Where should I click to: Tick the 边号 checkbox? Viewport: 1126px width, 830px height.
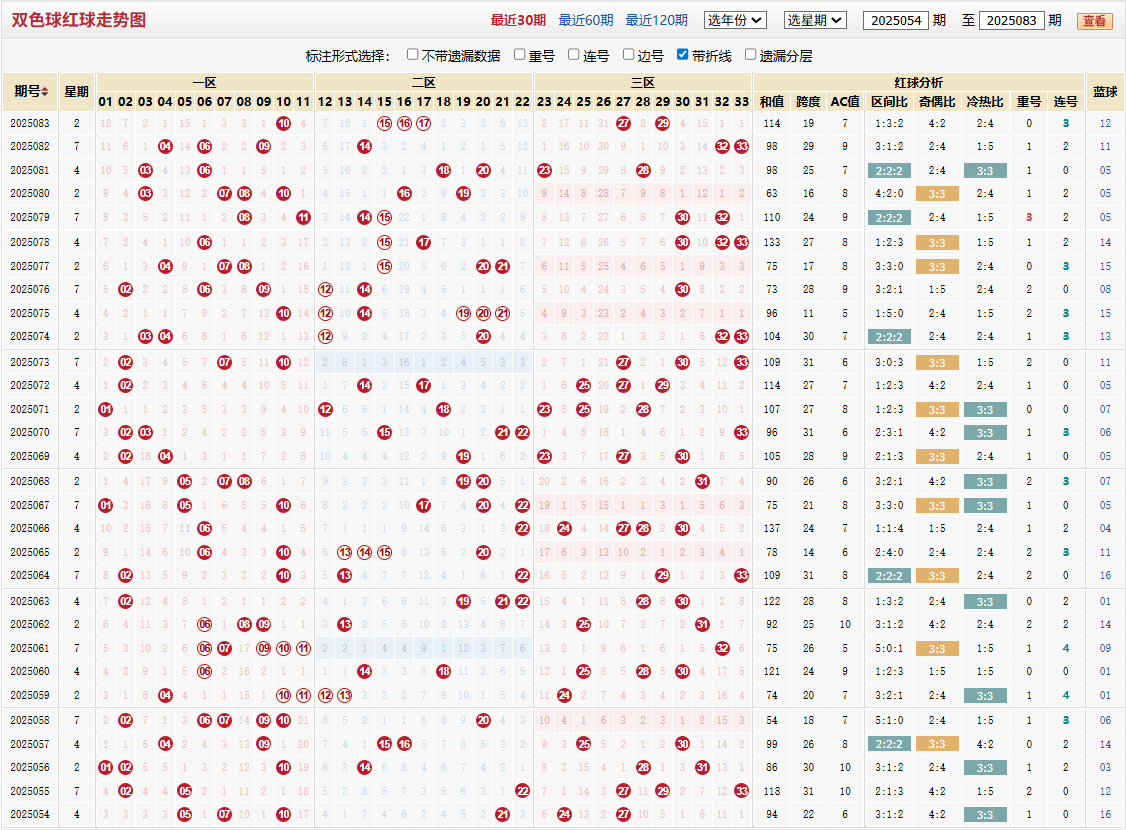628,55
